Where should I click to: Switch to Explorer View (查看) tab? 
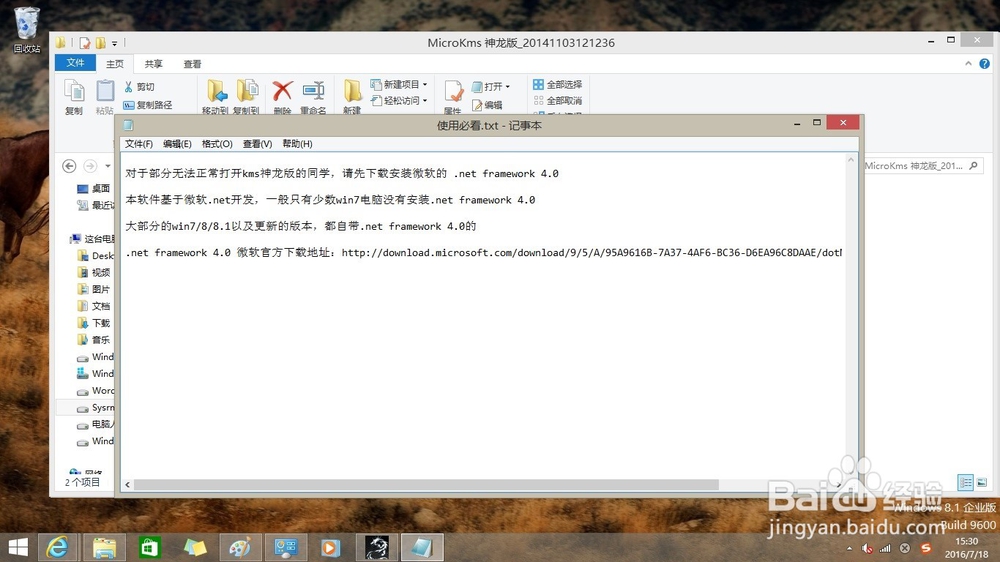[x=193, y=64]
